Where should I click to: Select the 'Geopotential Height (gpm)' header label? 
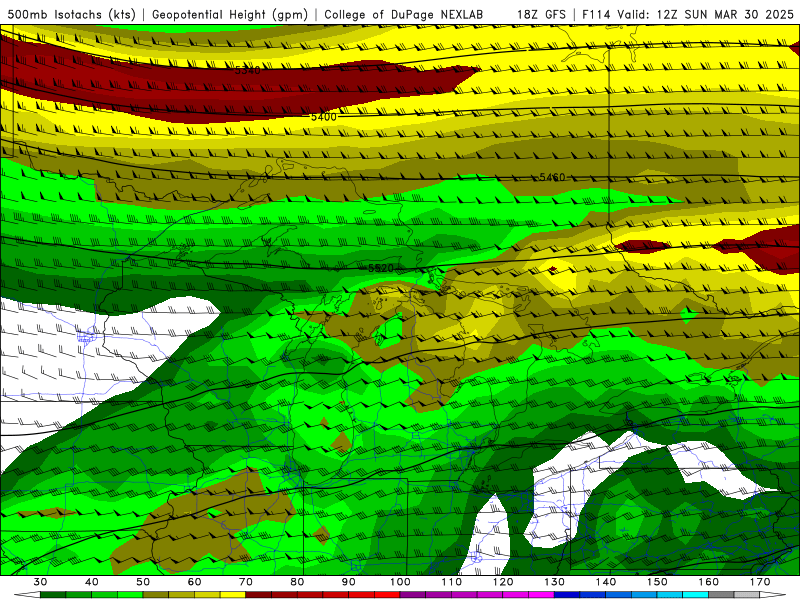pyautogui.click(x=230, y=14)
